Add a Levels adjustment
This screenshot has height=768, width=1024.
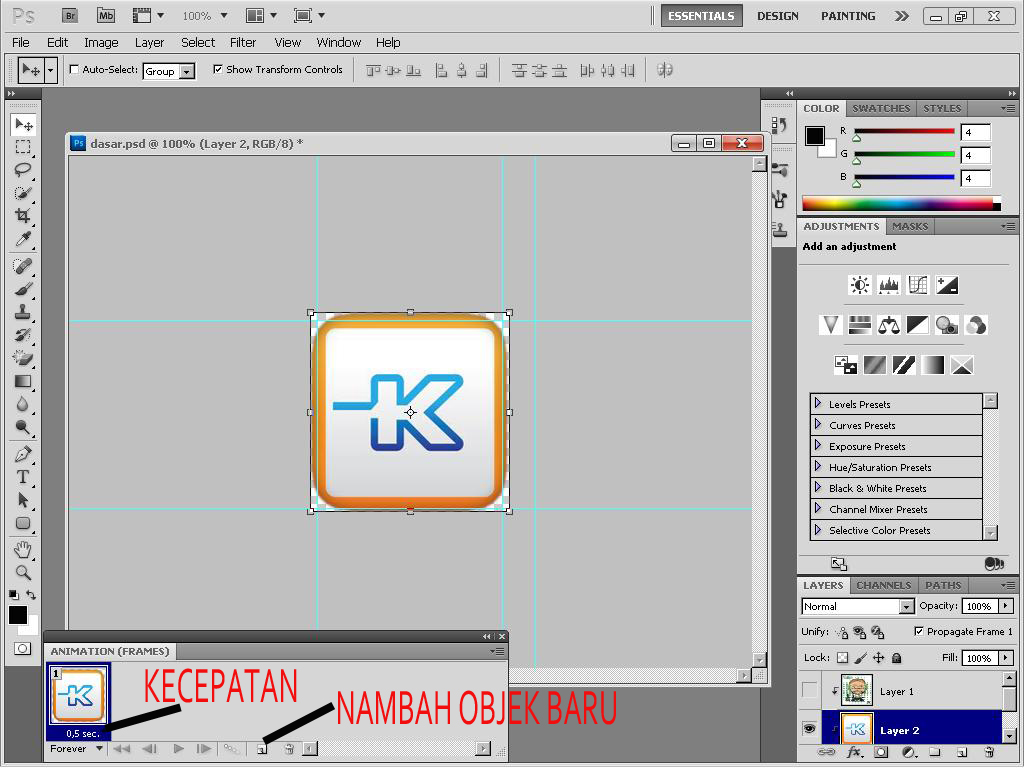point(889,285)
